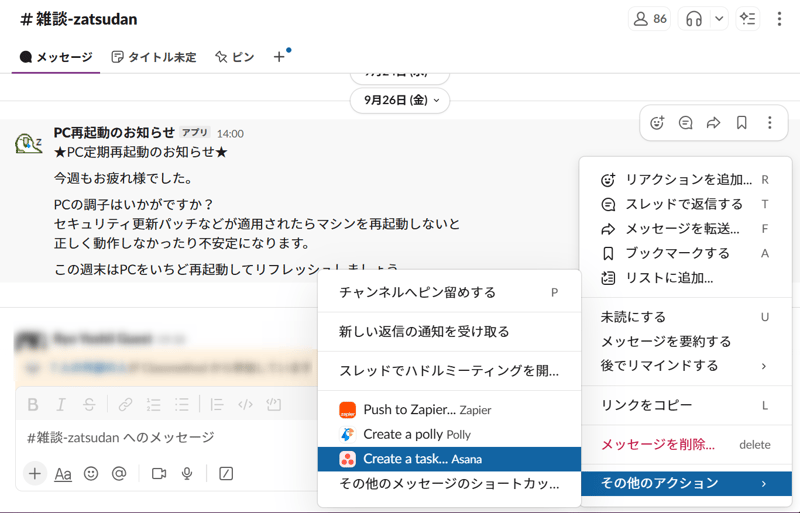Viewport: 800px width, 513px height.
Task: Open the huddle headphones icon
Action: tap(694, 19)
